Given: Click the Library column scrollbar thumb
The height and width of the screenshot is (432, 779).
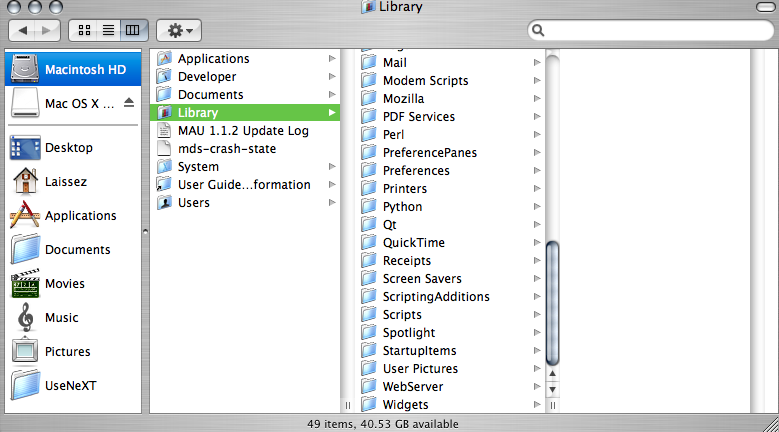Looking at the screenshot, I should tap(552, 303).
